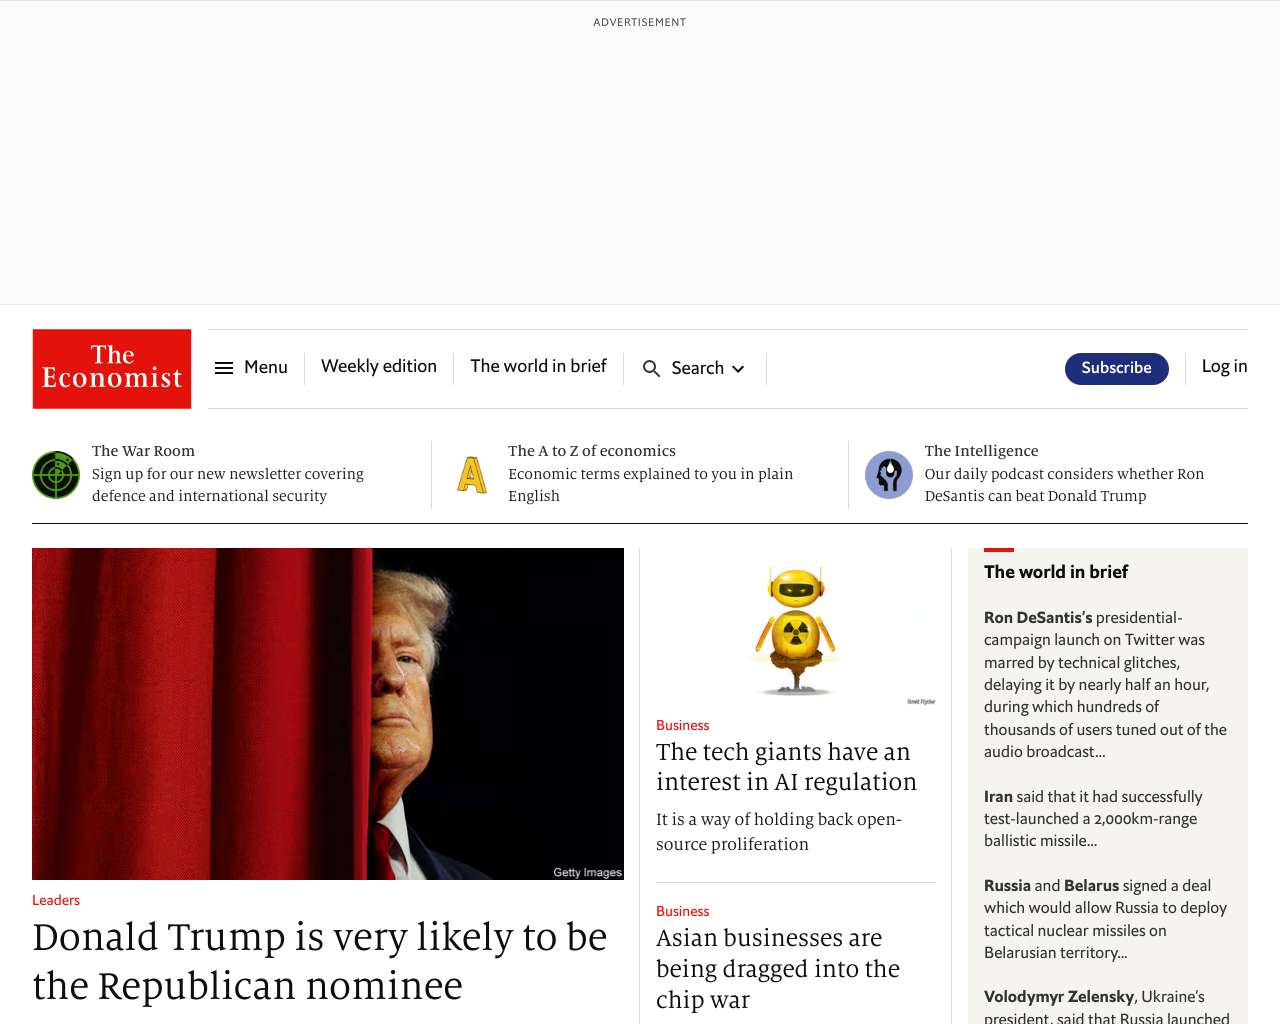Open the Russia and Belarus brief item

point(1106,919)
